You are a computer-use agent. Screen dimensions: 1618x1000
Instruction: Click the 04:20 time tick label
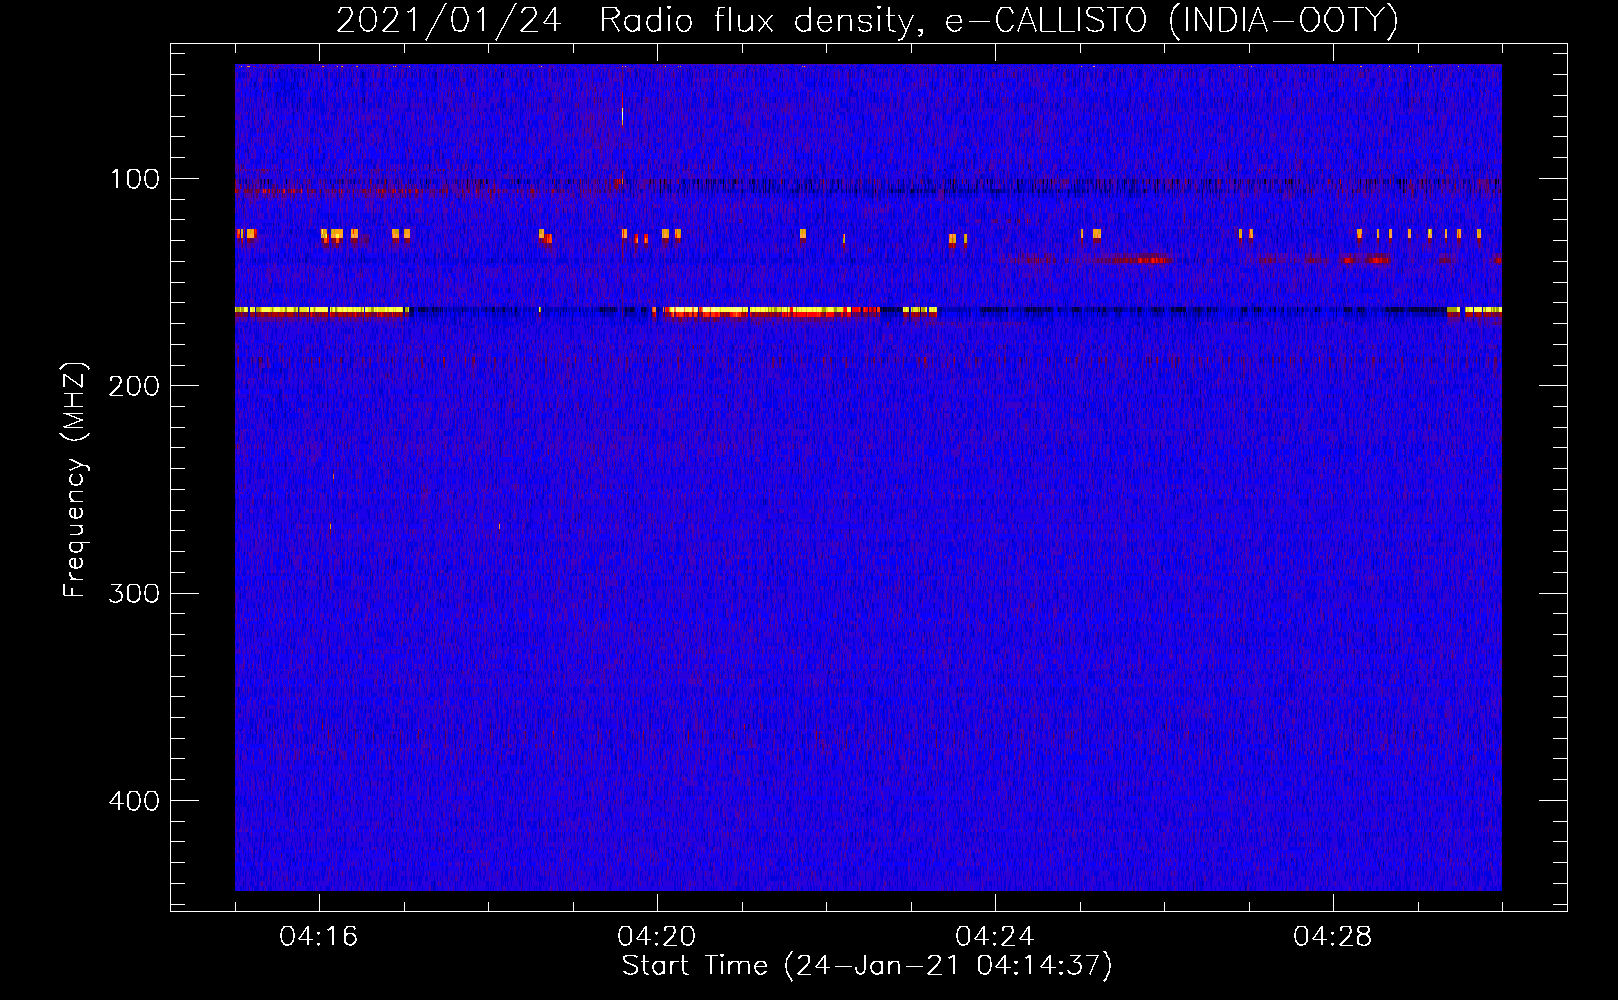(656, 937)
